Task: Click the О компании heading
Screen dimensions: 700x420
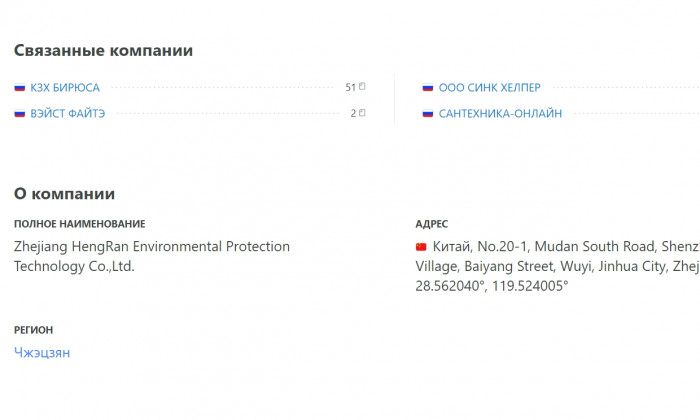Action: (64, 194)
